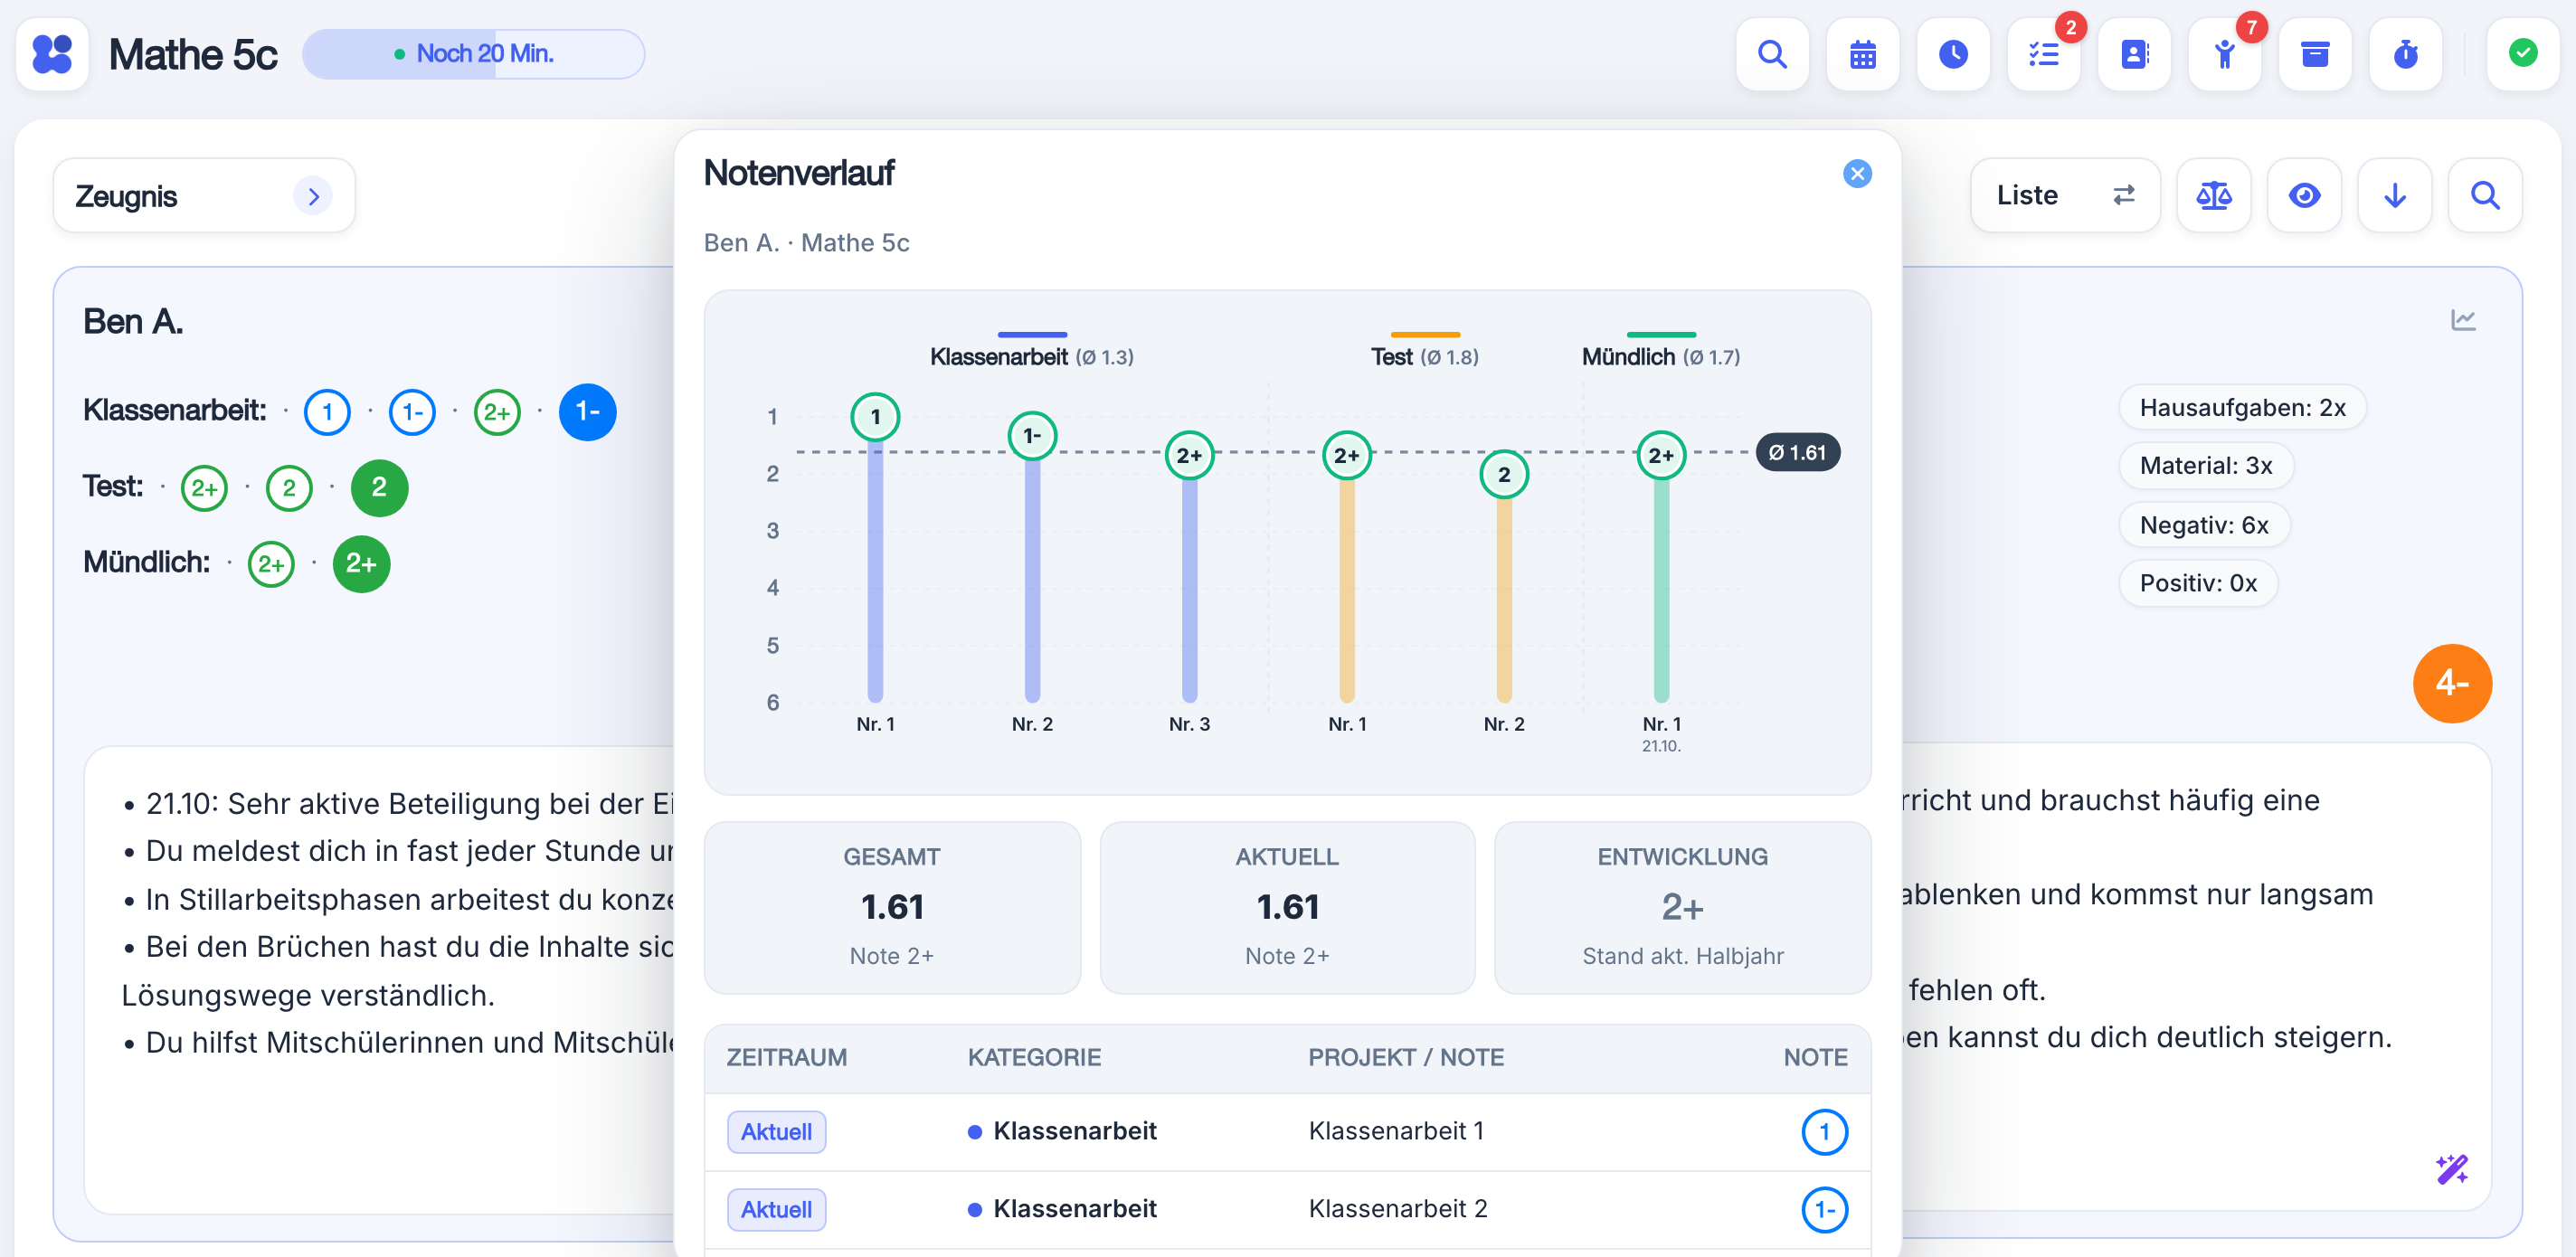Image resolution: width=2576 pixels, height=1257 pixels.
Task: Open the person icon with badge 7
Action: click(2224, 54)
